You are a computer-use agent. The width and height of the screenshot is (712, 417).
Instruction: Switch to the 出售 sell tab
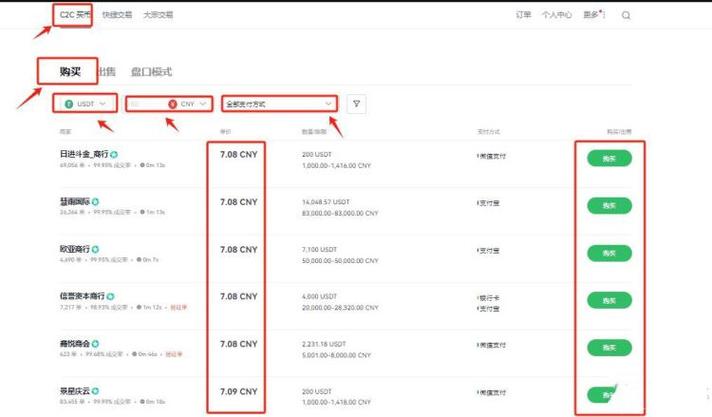[x=106, y=72]
